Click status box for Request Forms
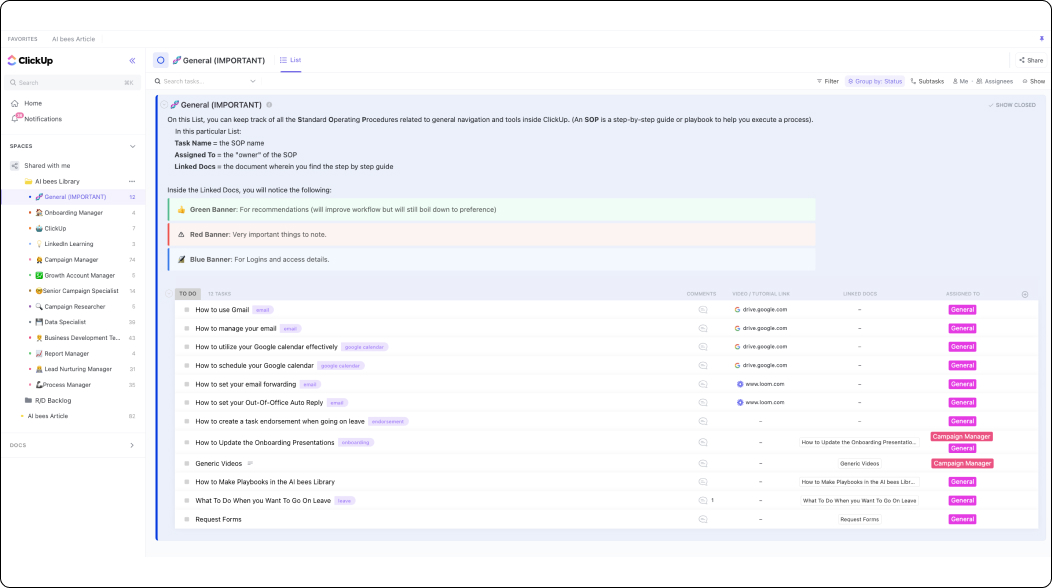Image resolution: width=1052 pixels, height=588 pixels. tap(187, 520)
